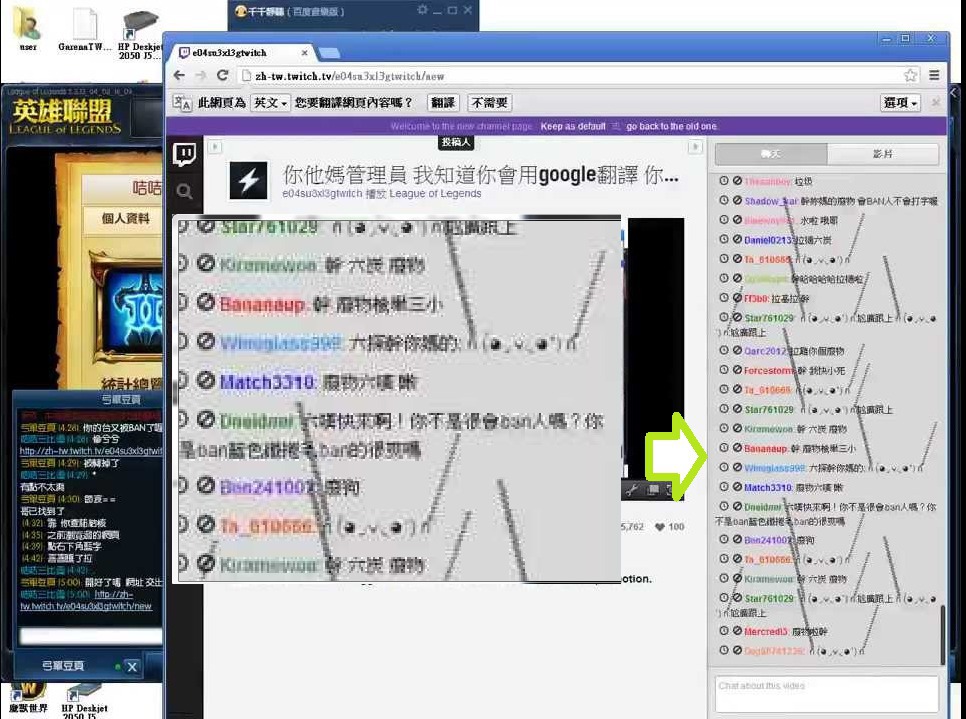Bookmark this page with the star icon
966x719 pixels.
(911, 76)
